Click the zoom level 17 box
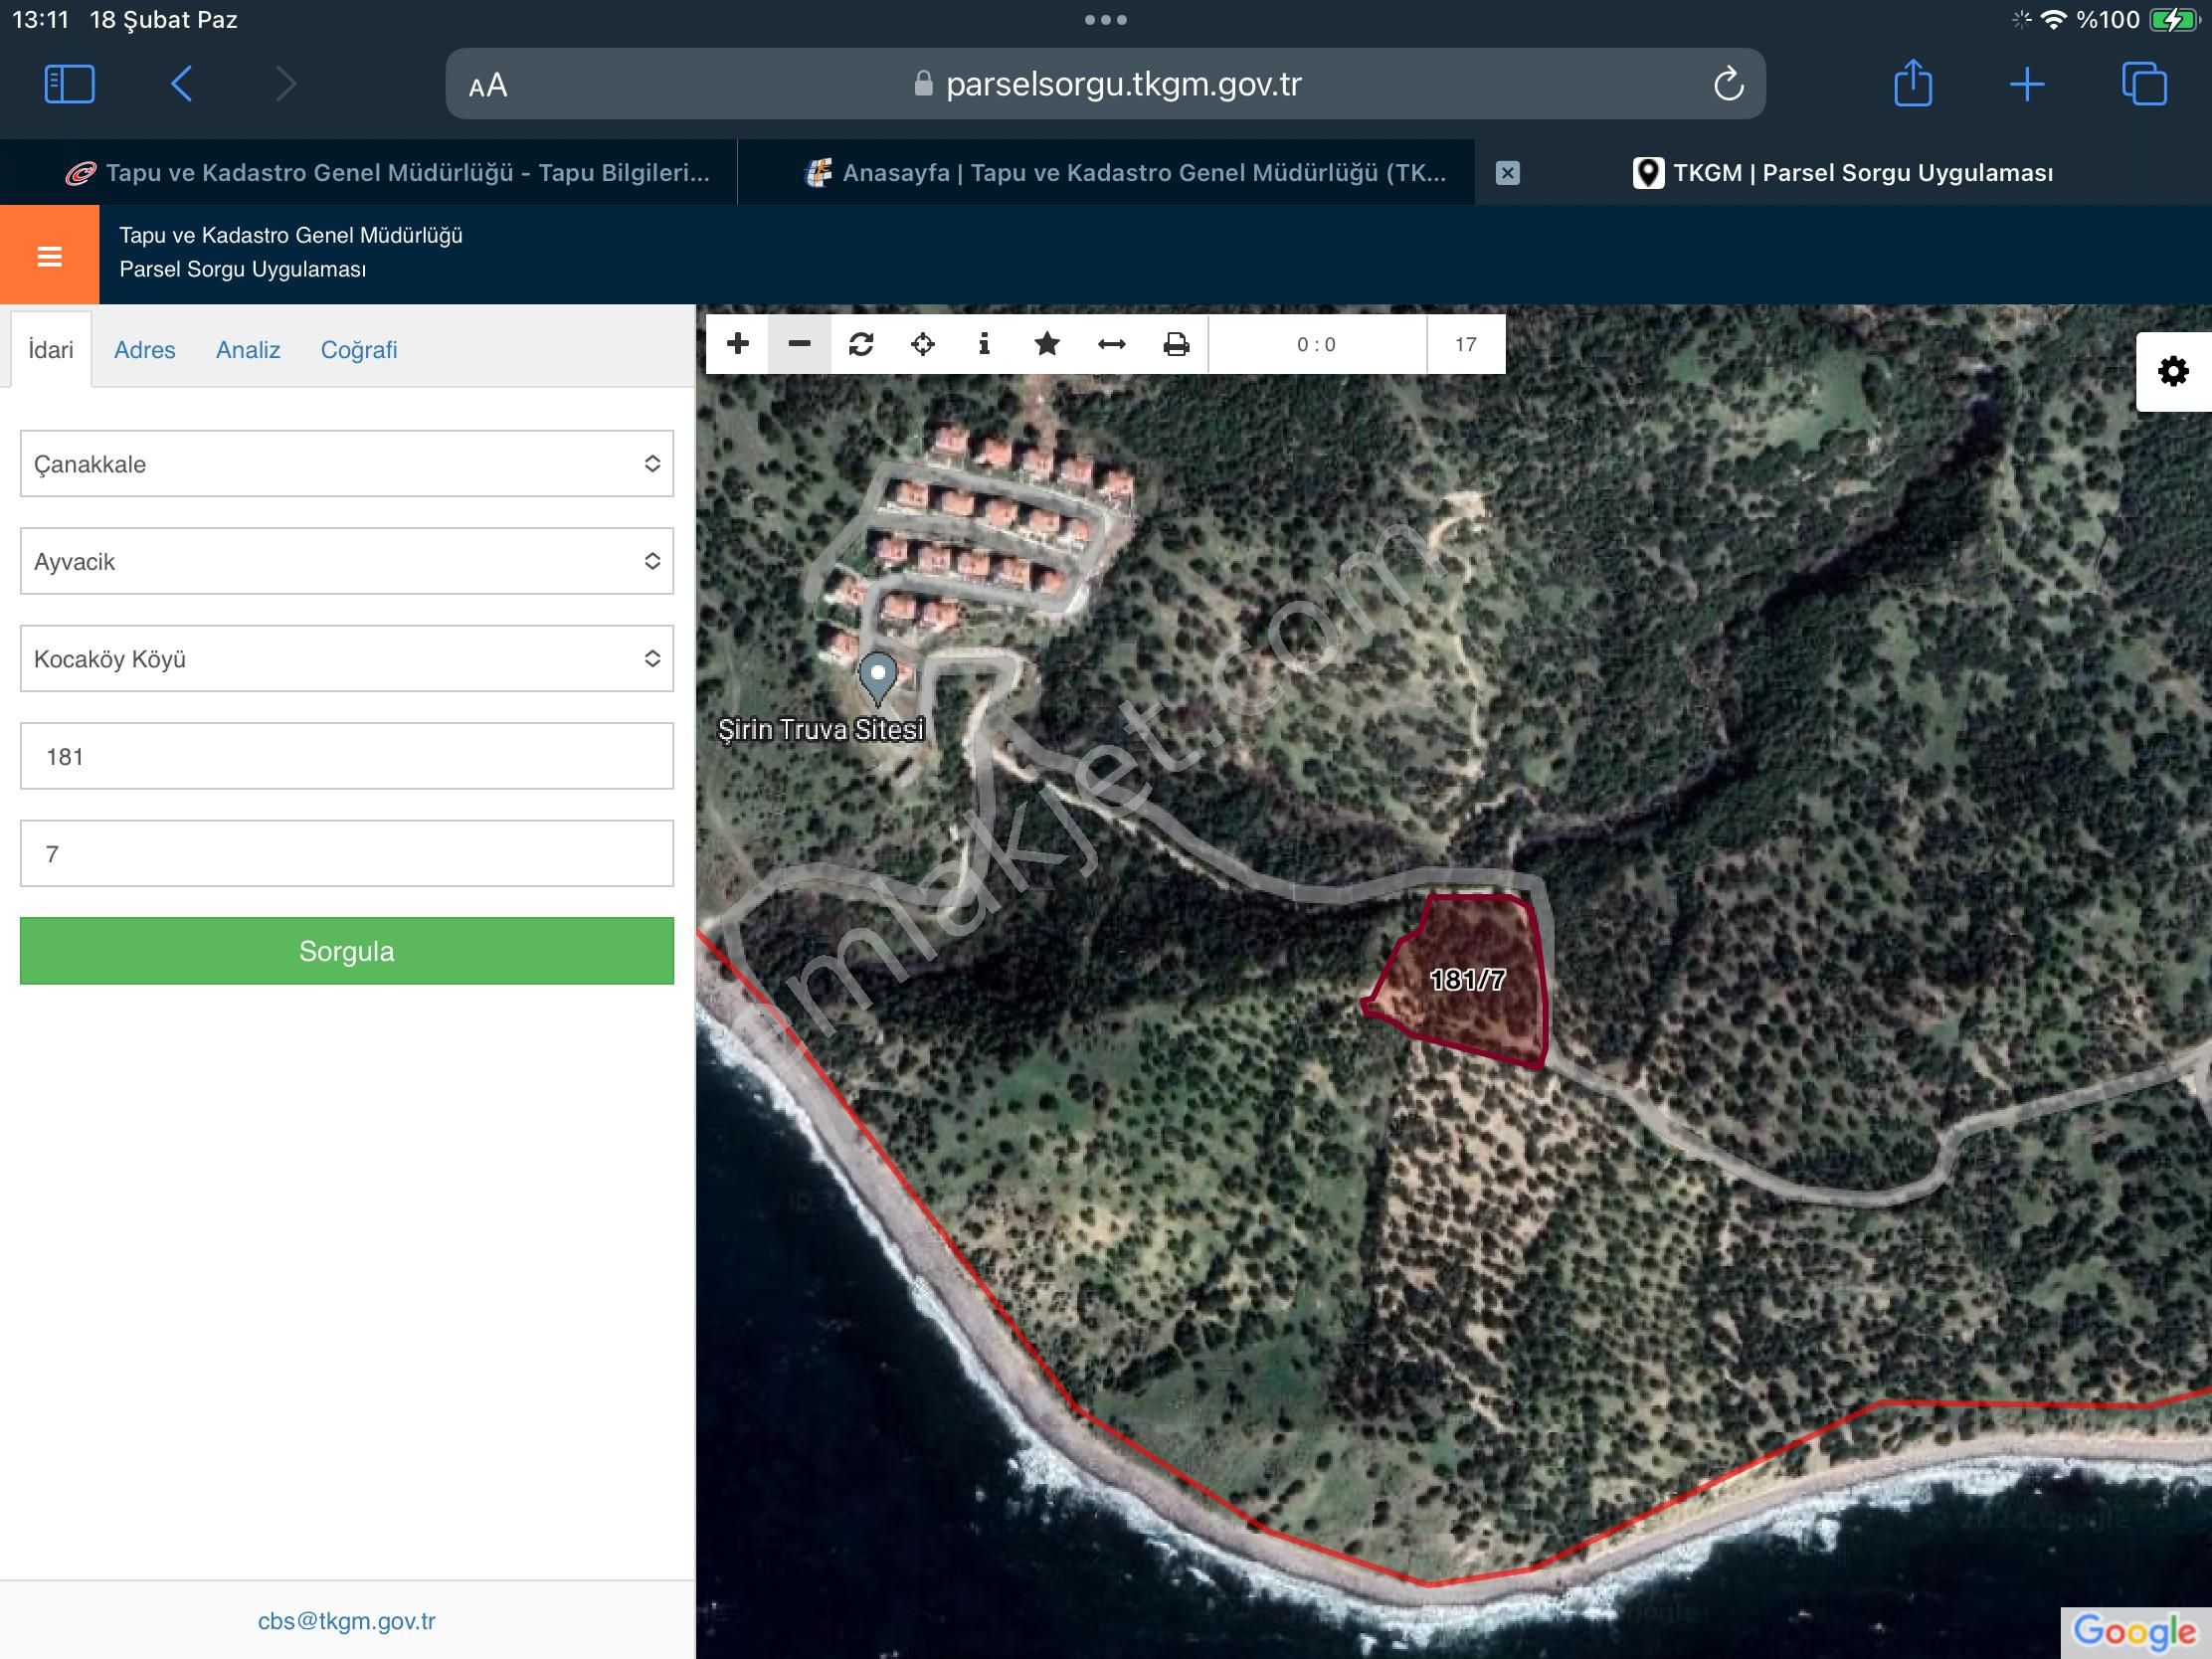The height and width of the screenshot is (1659, 2212). (1466, 344)
